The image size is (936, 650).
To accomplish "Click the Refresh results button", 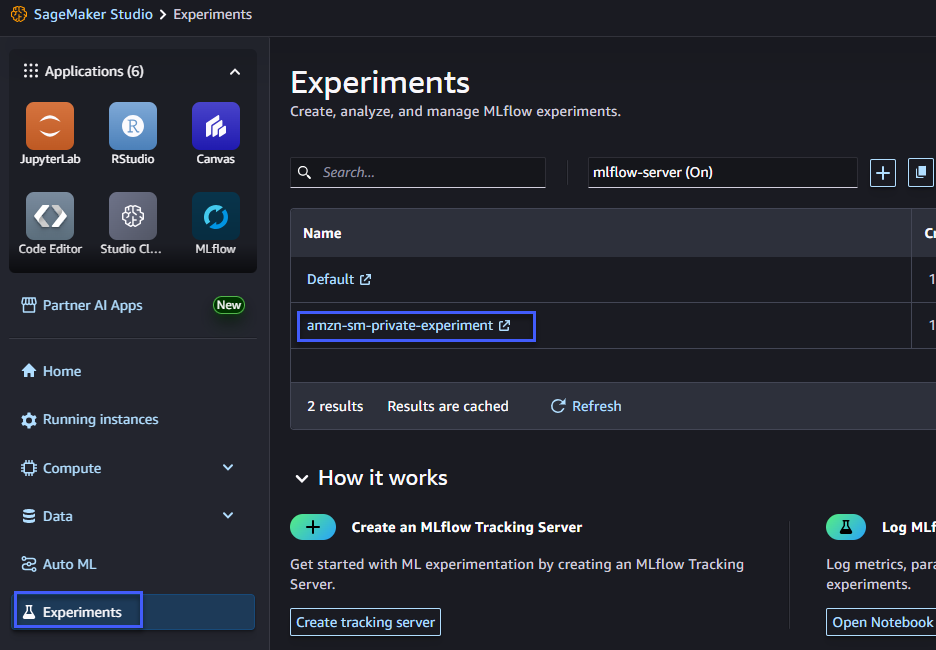I will [586, 406].
